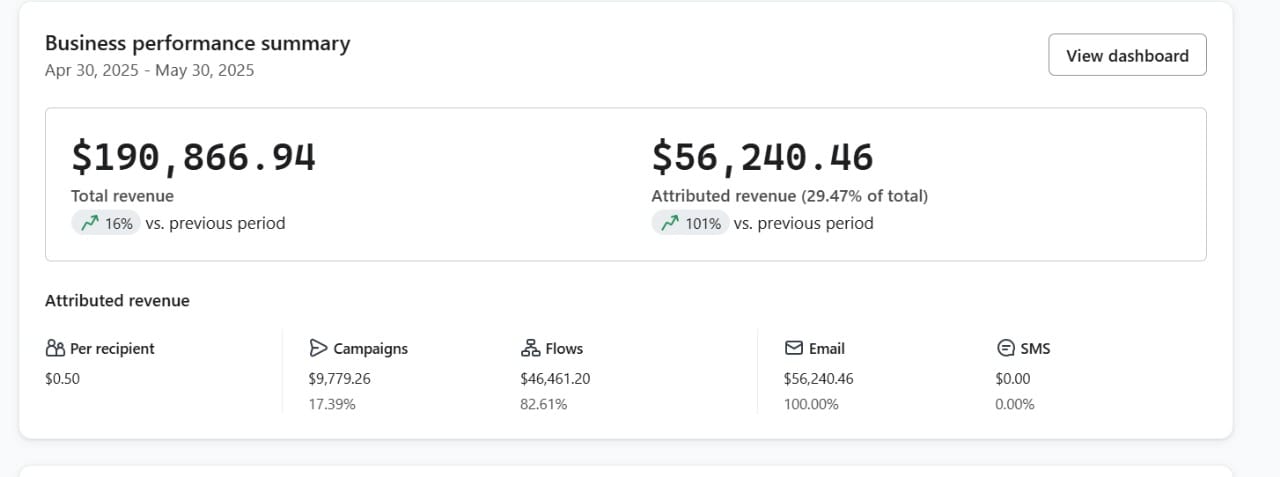Click the Per recipient people icon
This screenshot has height=477, width=1280.
coord(55,348)
